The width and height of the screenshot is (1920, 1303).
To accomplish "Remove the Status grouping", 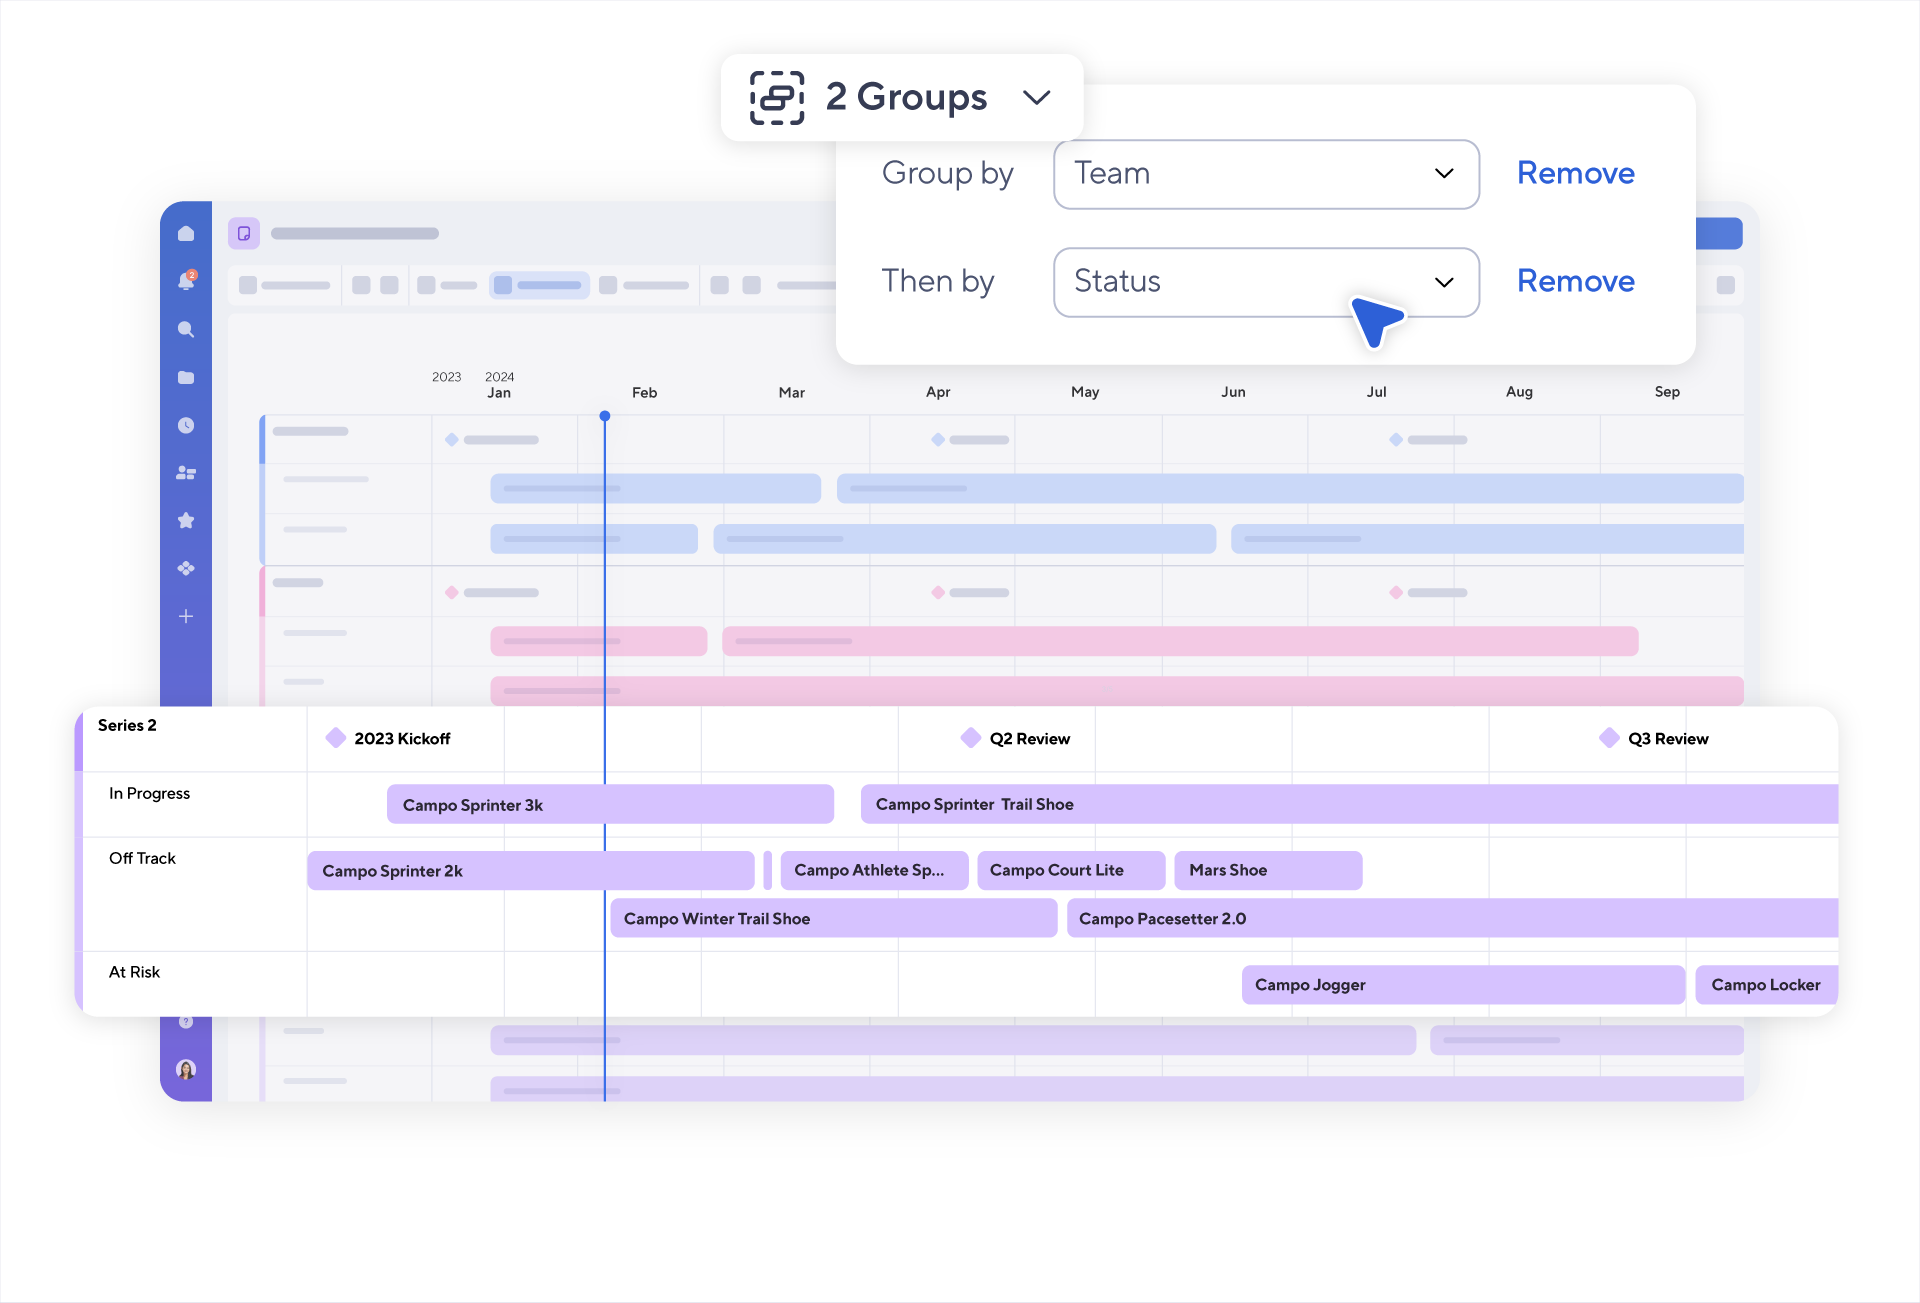I will coord(1575,282).
